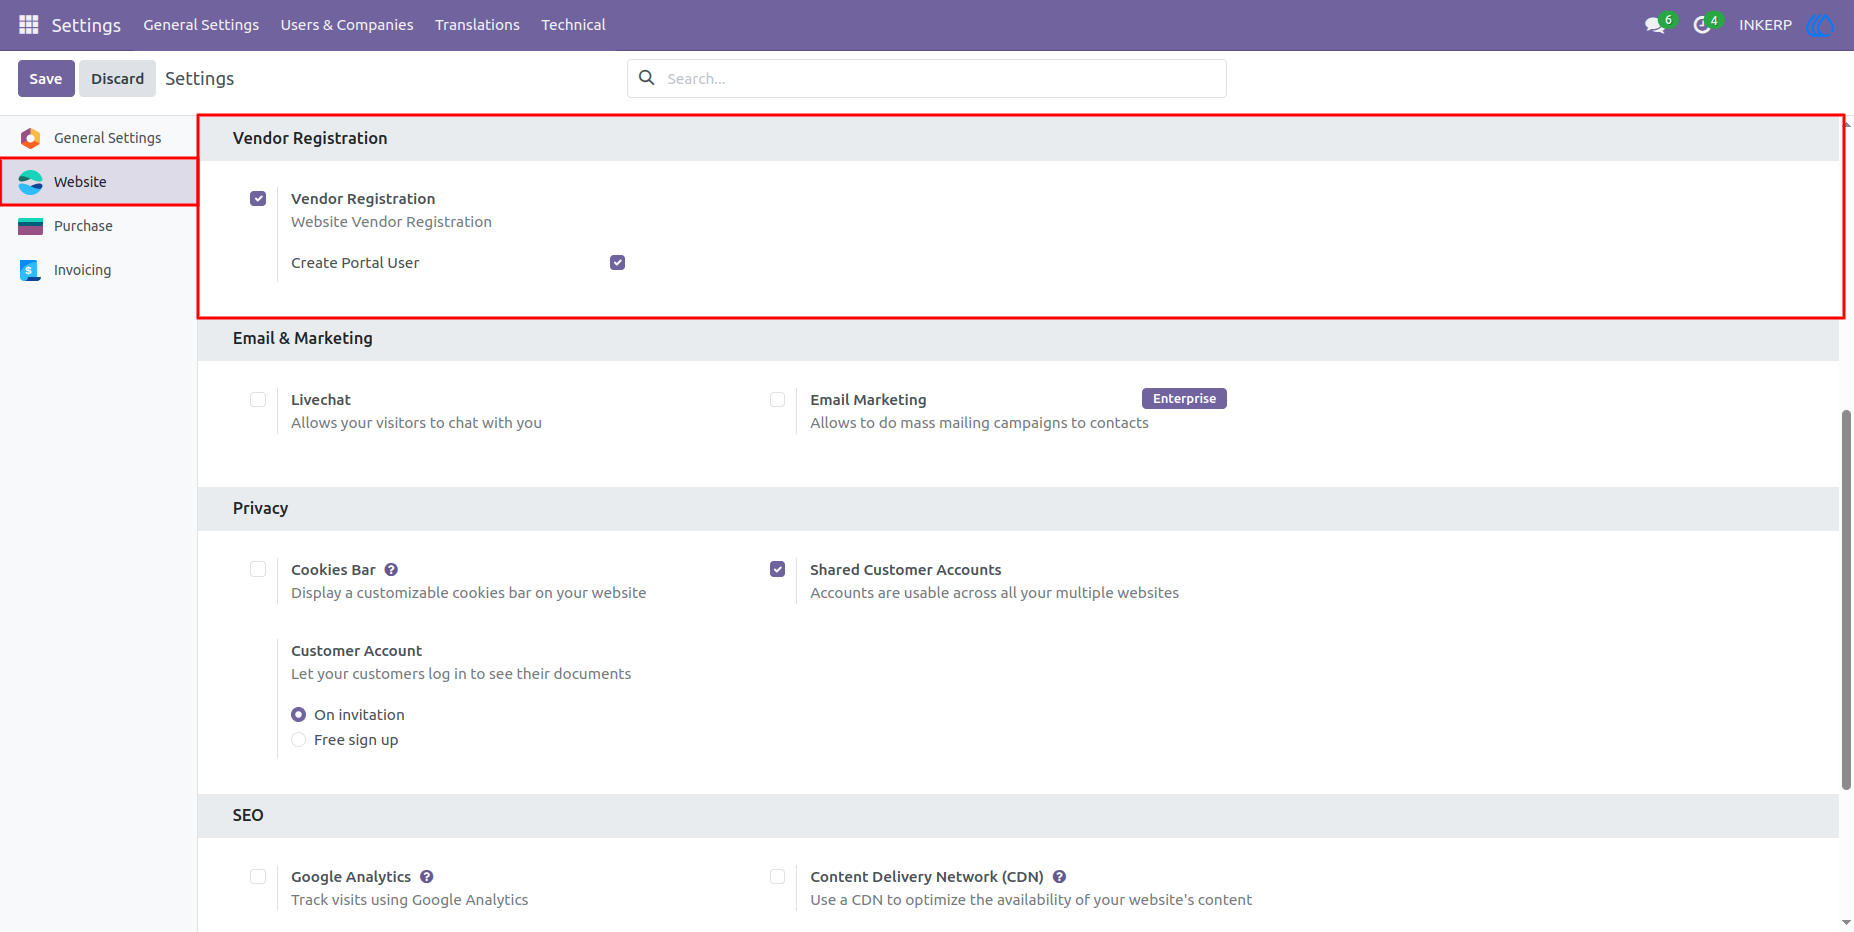Uncheck Shared Customer Accounts checkbox
Screen dimensions: 1854x932
tap(777, 570)
